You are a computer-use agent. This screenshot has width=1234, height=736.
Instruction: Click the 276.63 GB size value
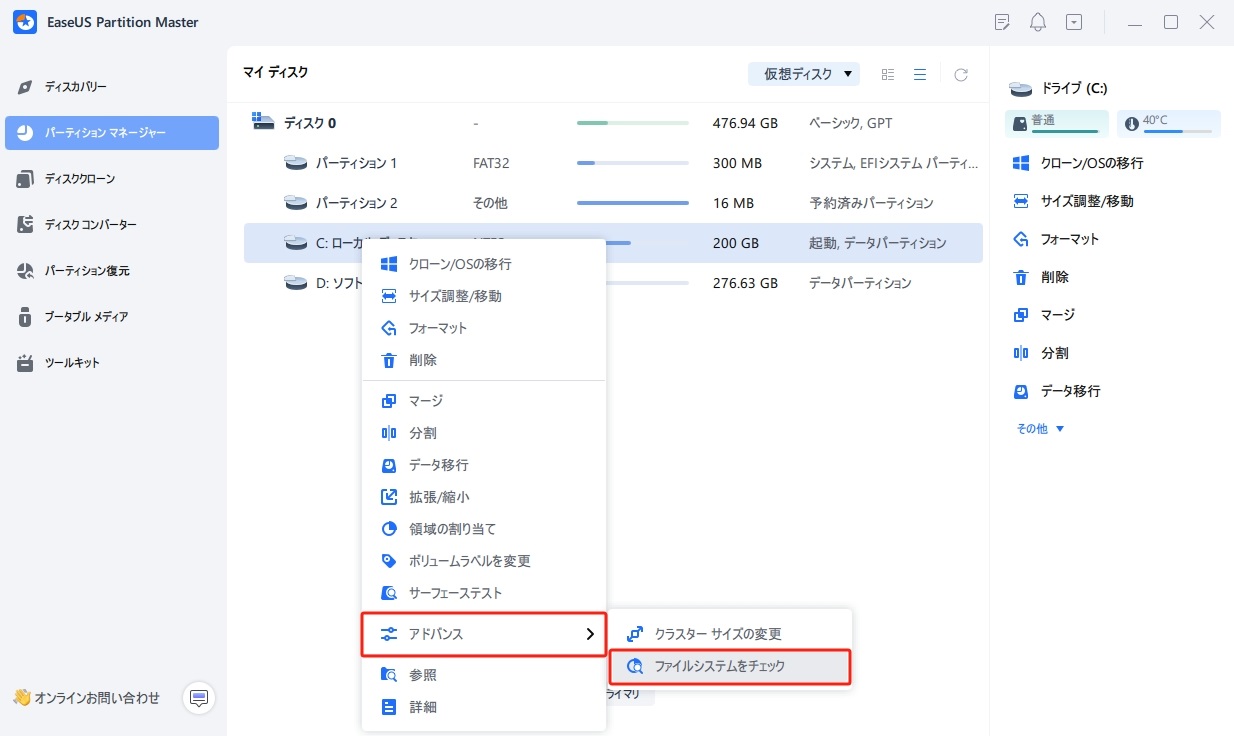pos(745,283)
